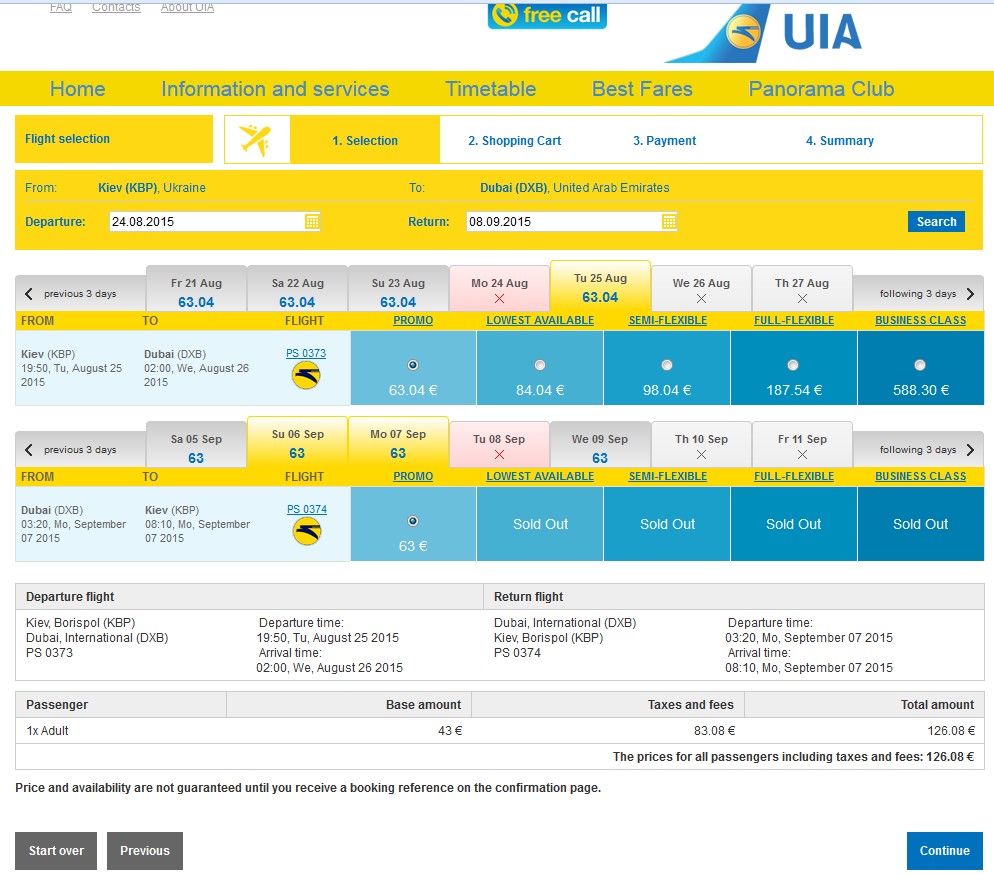Choose the 588.30 € Business Class fare

click(920, 365)
